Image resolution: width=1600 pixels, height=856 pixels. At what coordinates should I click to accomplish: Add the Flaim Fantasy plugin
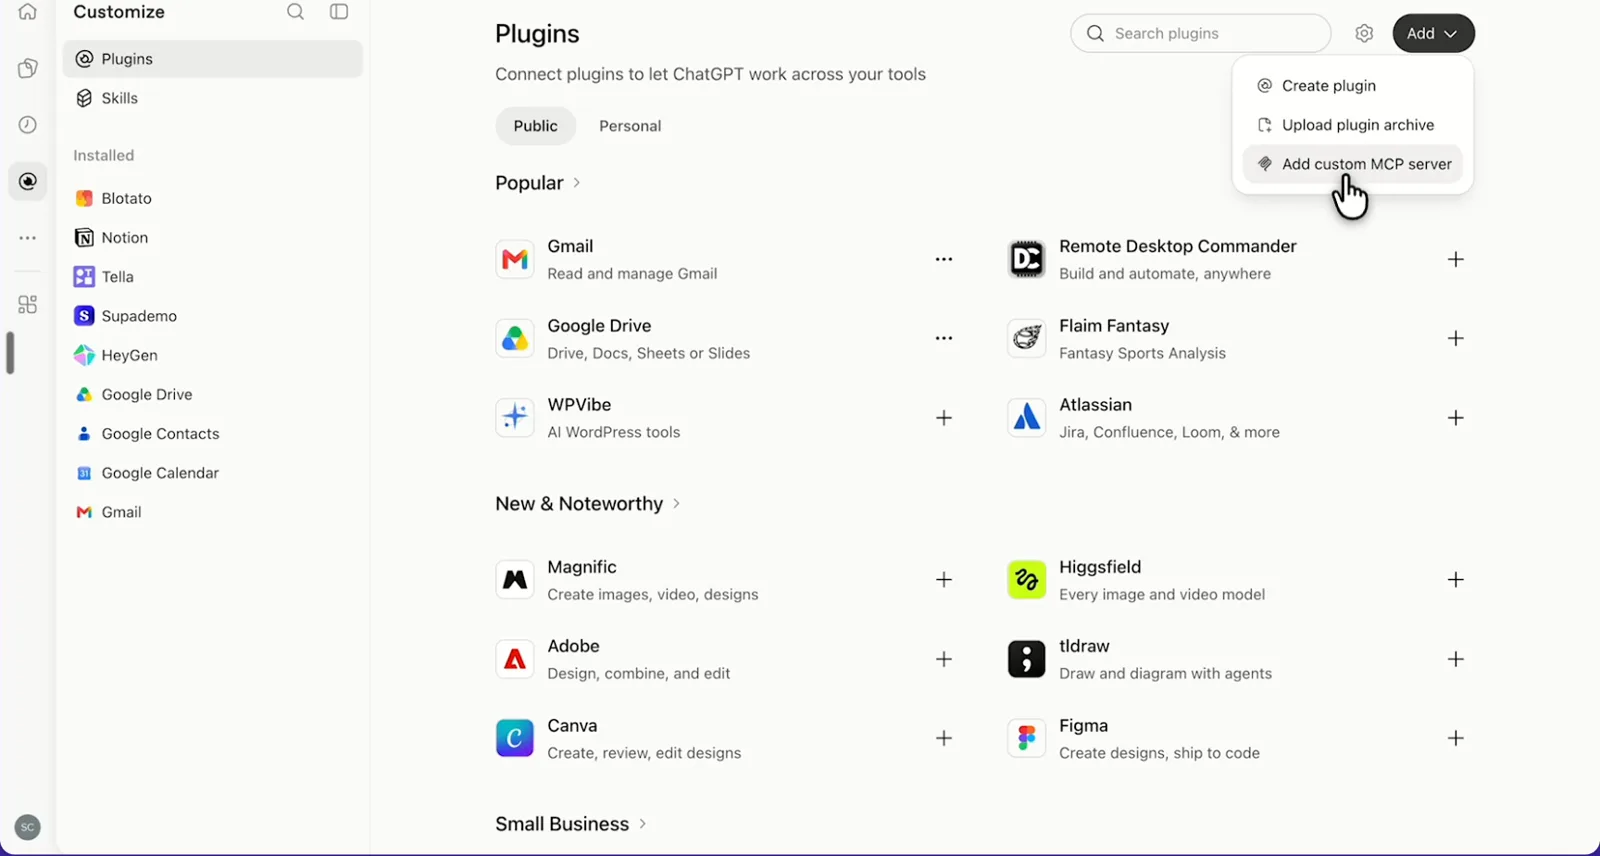click(x=1456, y=338)
